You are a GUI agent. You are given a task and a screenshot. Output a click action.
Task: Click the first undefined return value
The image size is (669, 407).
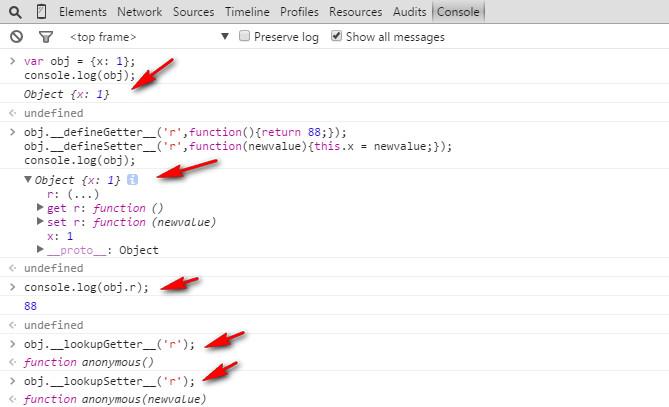pyautogui.click(x=53, y=113)
